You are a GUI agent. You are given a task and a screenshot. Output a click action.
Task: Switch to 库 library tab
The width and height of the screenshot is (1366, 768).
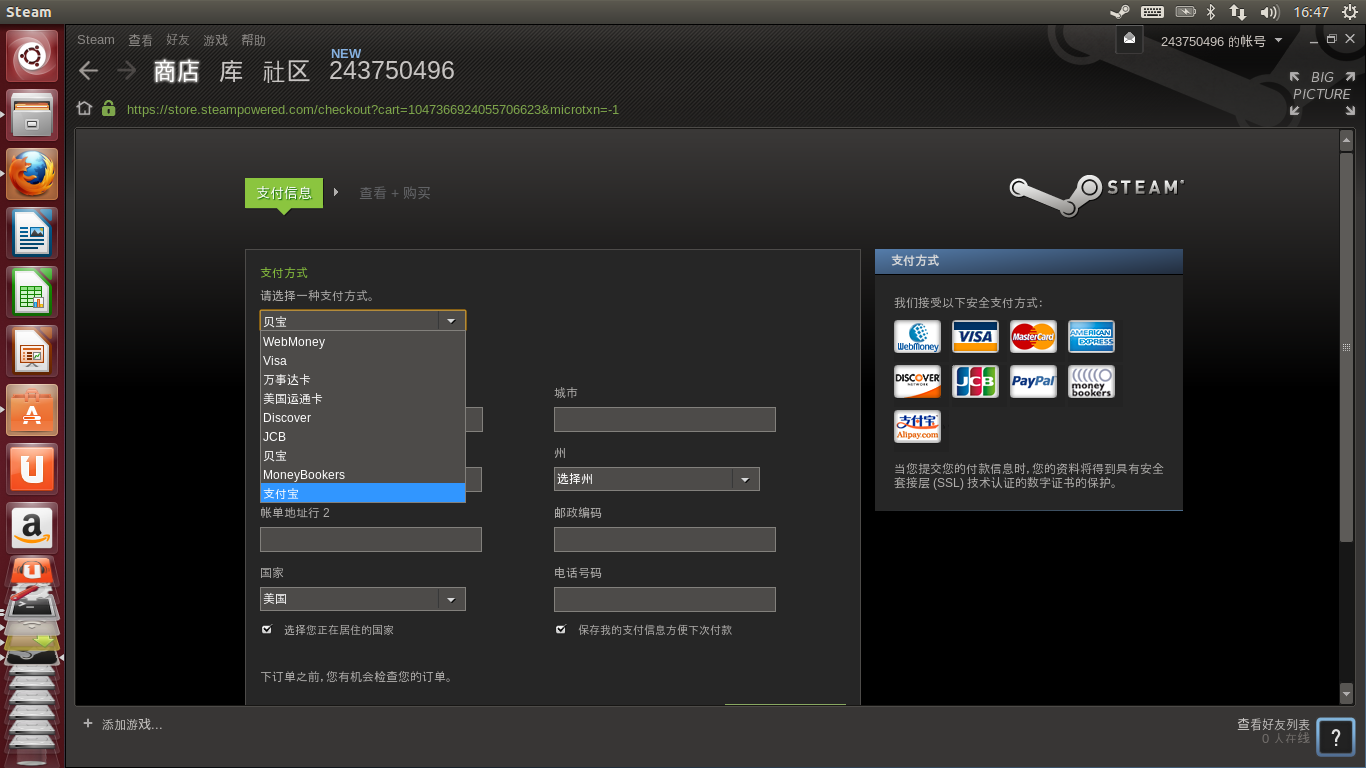click(231, 71)
